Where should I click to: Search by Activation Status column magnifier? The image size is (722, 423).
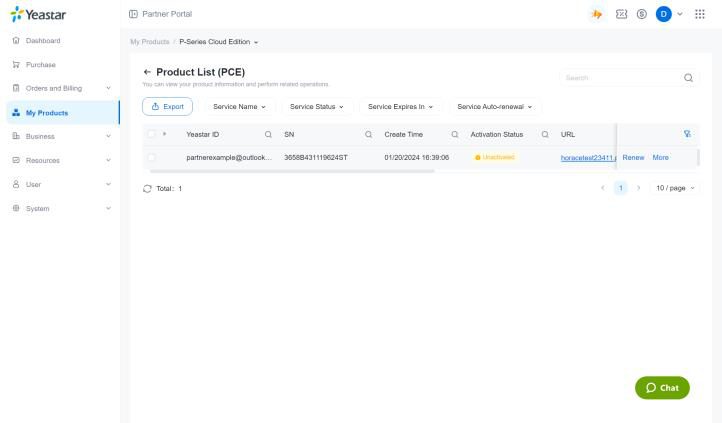pyautogui.click(x=545, y=134)
